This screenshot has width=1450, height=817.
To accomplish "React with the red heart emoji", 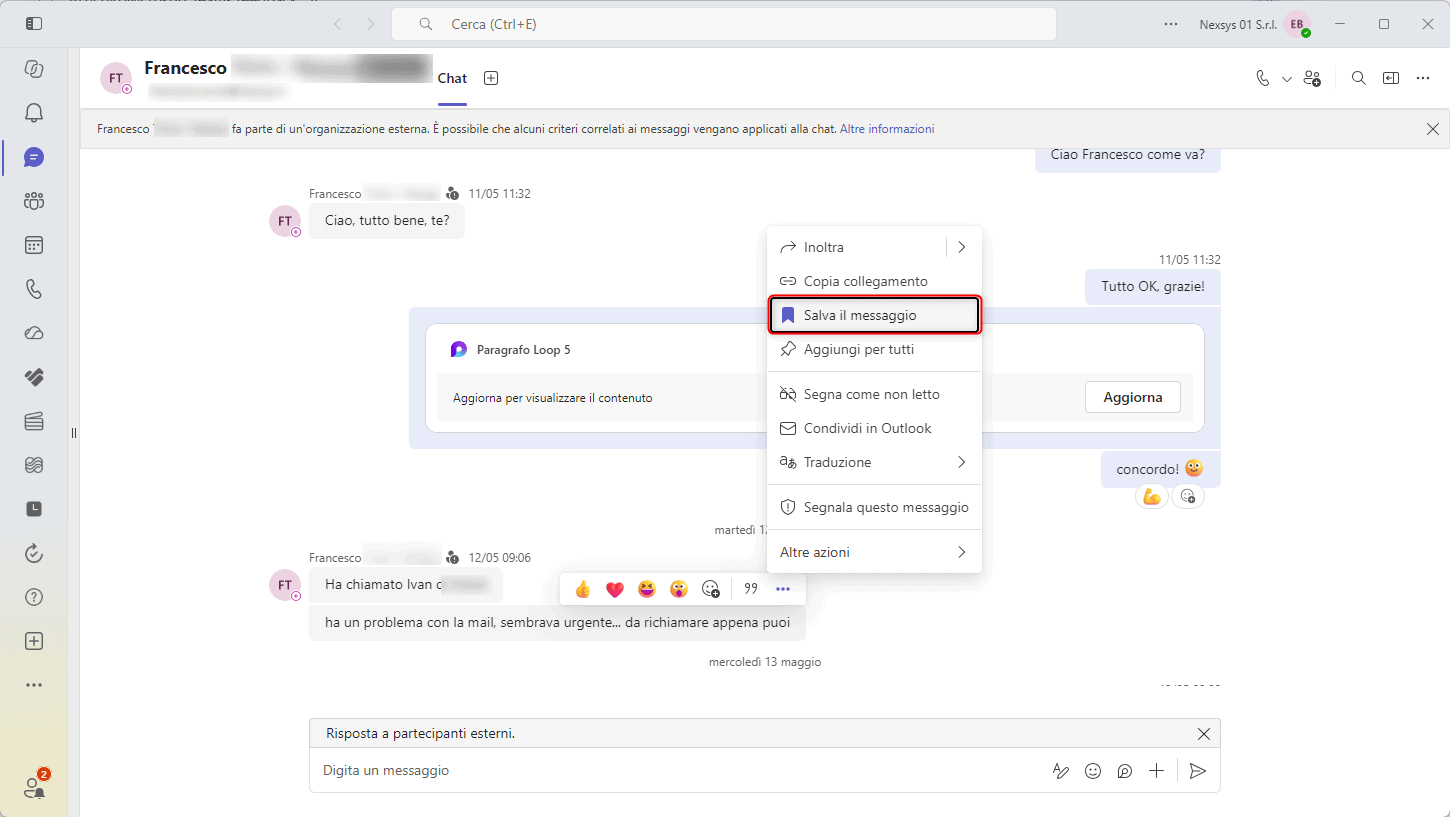I will [615, 589].
